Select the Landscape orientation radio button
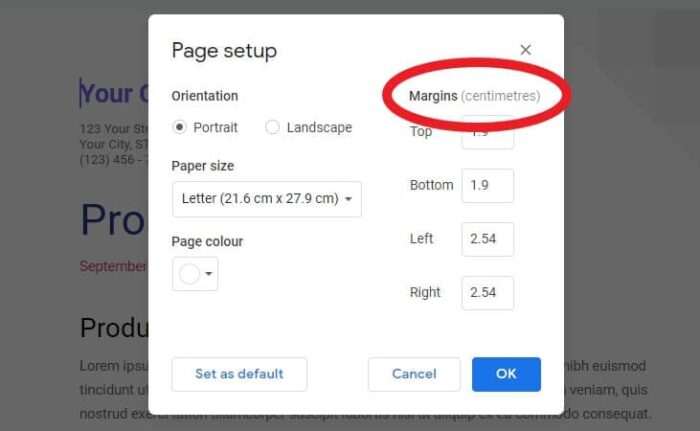 [x=272, y=127]
